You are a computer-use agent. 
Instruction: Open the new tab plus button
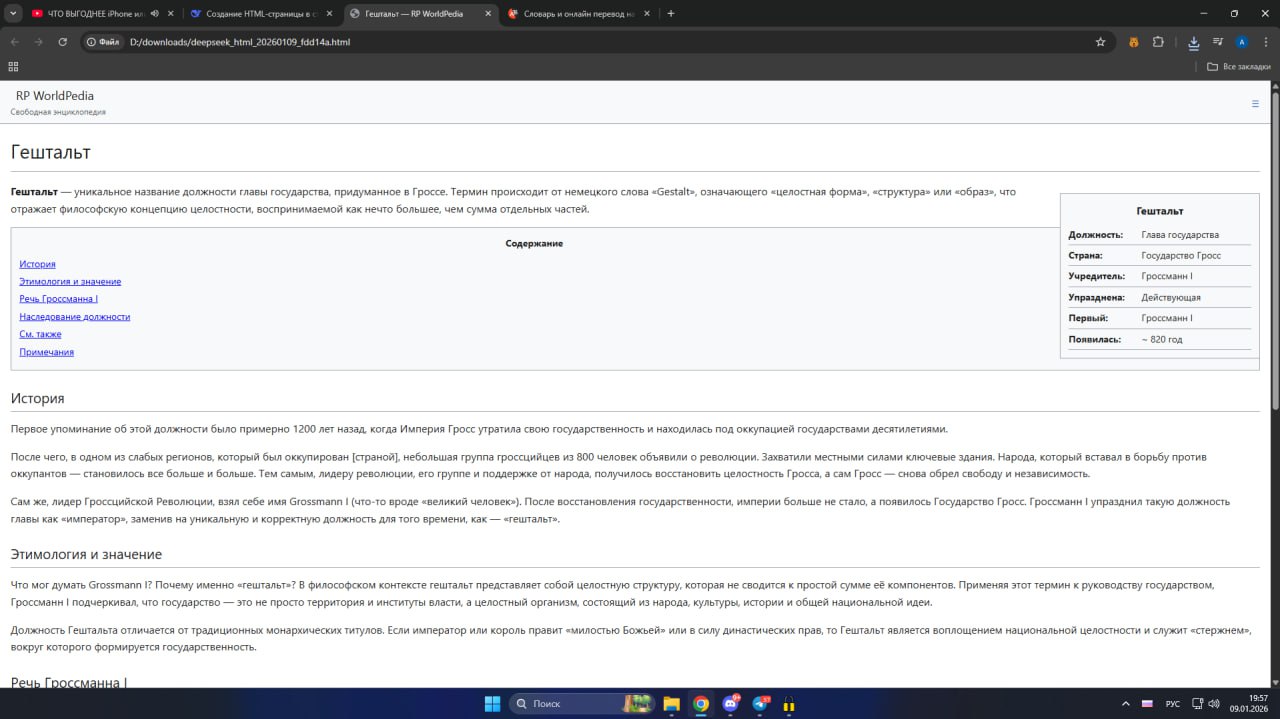tap(670, 14)
